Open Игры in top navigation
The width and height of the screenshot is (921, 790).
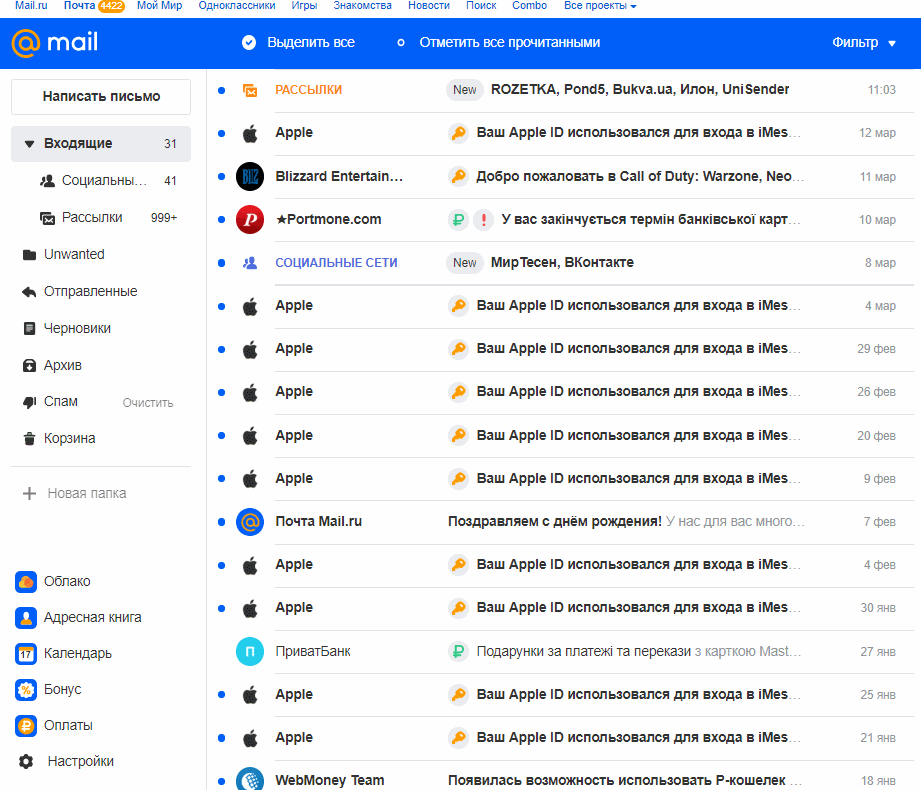tap(304, 6)
